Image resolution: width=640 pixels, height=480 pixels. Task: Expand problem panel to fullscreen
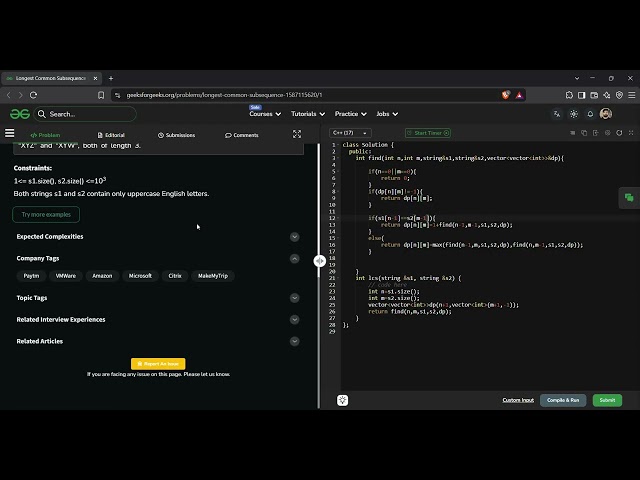pyautogui.click(x=297, y=134)
